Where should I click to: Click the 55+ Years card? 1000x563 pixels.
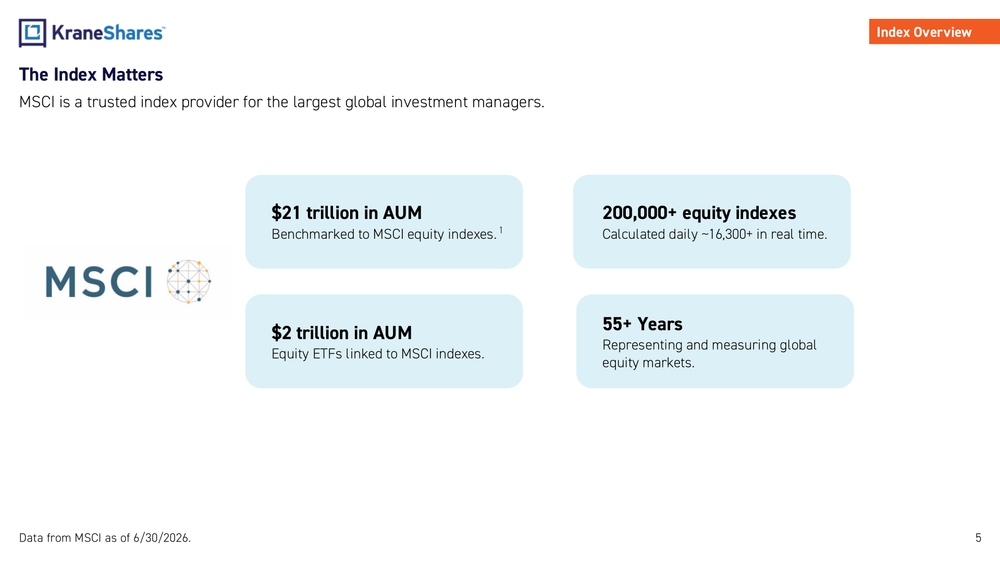pyautogui.click(x=715, y=341)
